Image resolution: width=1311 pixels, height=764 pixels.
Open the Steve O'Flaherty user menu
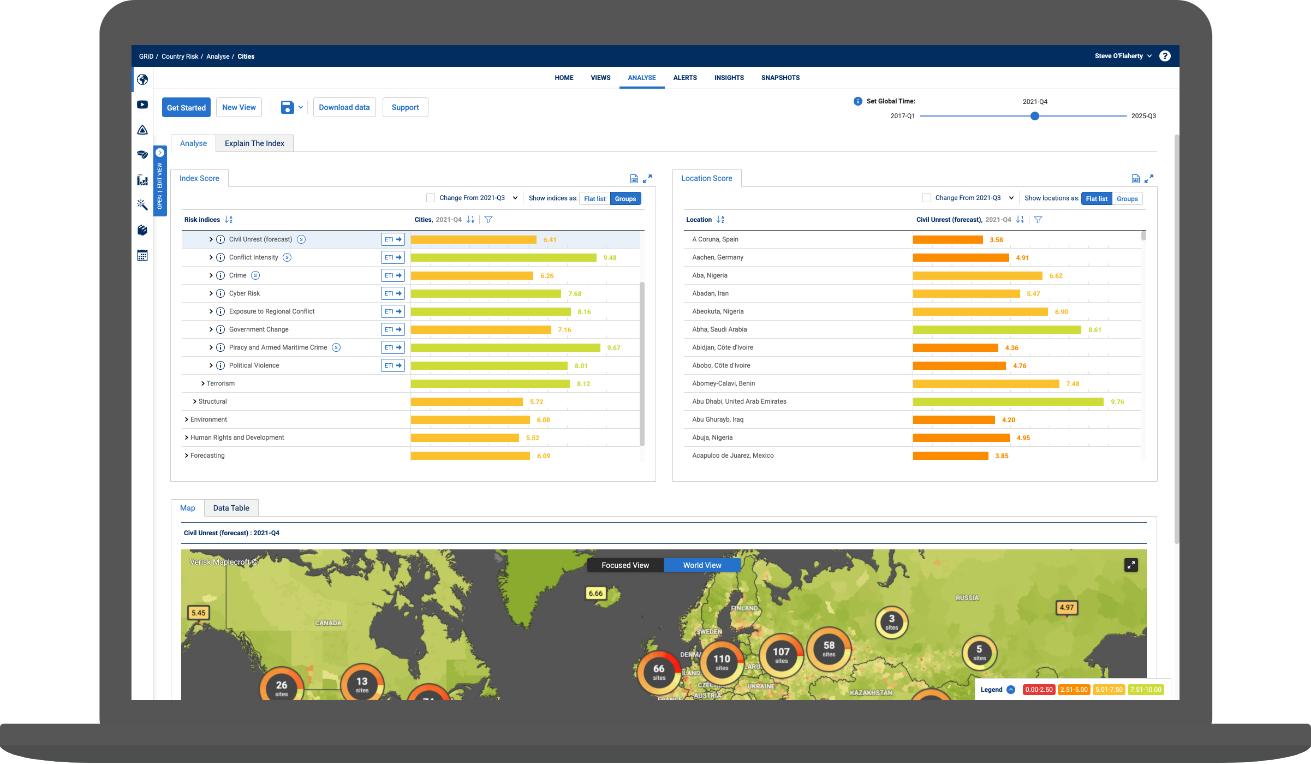[x=1123, y=57]
